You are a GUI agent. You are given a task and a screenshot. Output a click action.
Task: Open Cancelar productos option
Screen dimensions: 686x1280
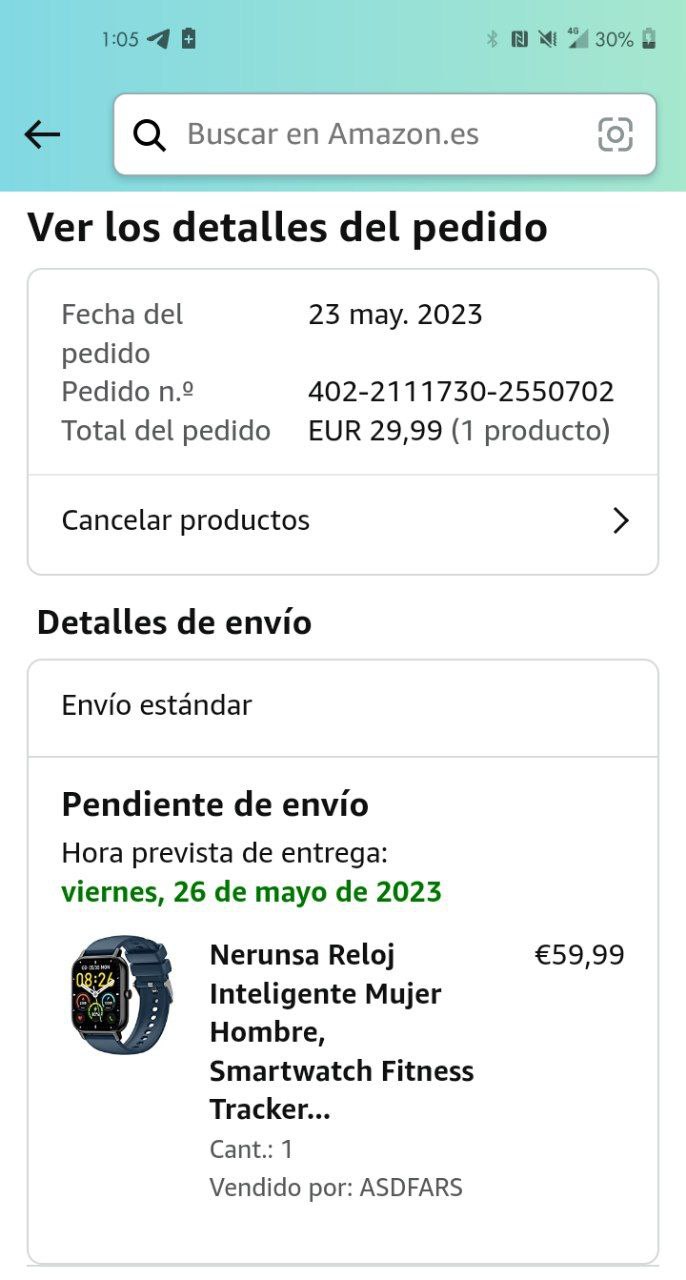tap(343, 521)
